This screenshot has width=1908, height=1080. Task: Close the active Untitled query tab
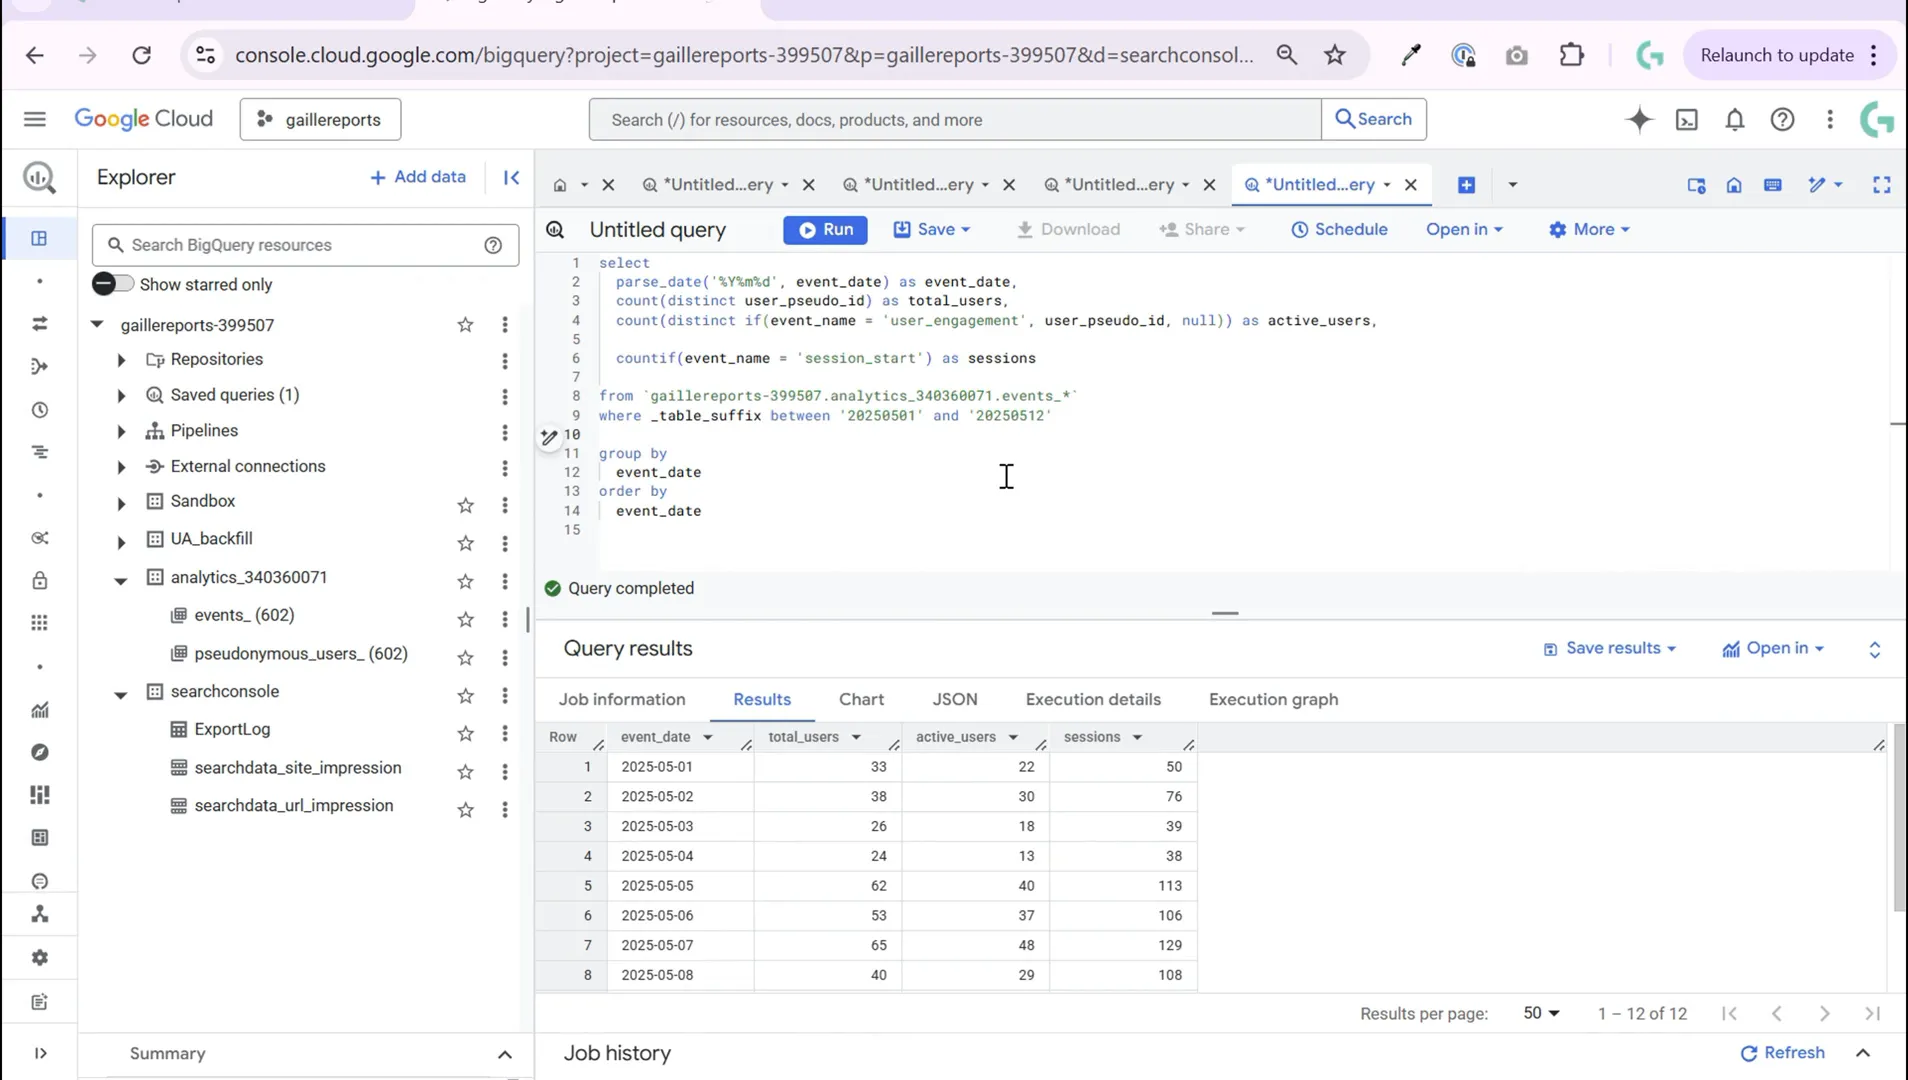tap(1411, 185)
